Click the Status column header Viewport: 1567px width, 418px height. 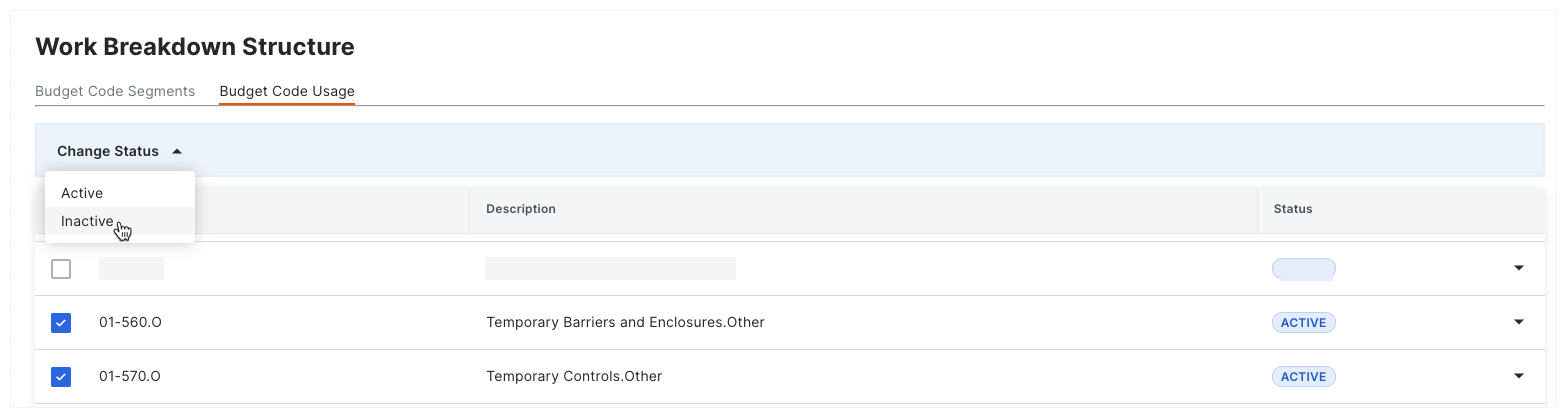coord(1293,209)
